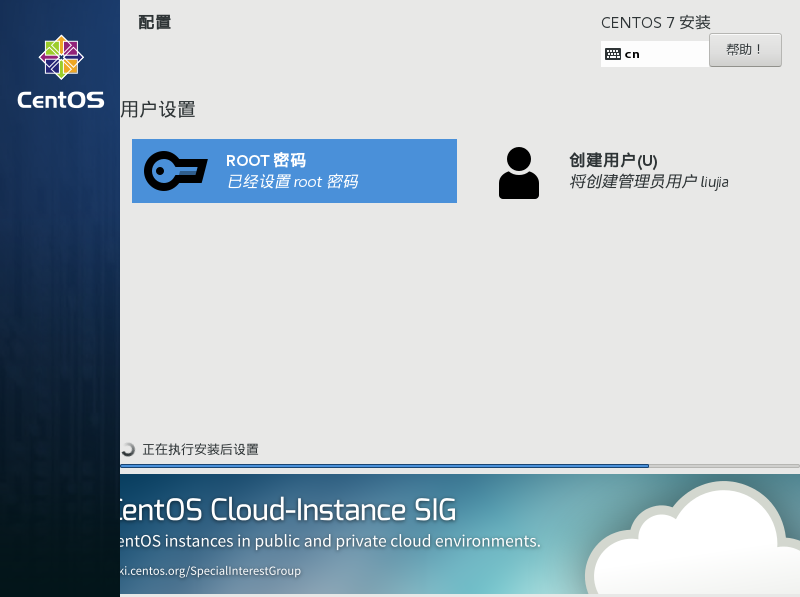Click the user silhouette icon

click(518, 173)
